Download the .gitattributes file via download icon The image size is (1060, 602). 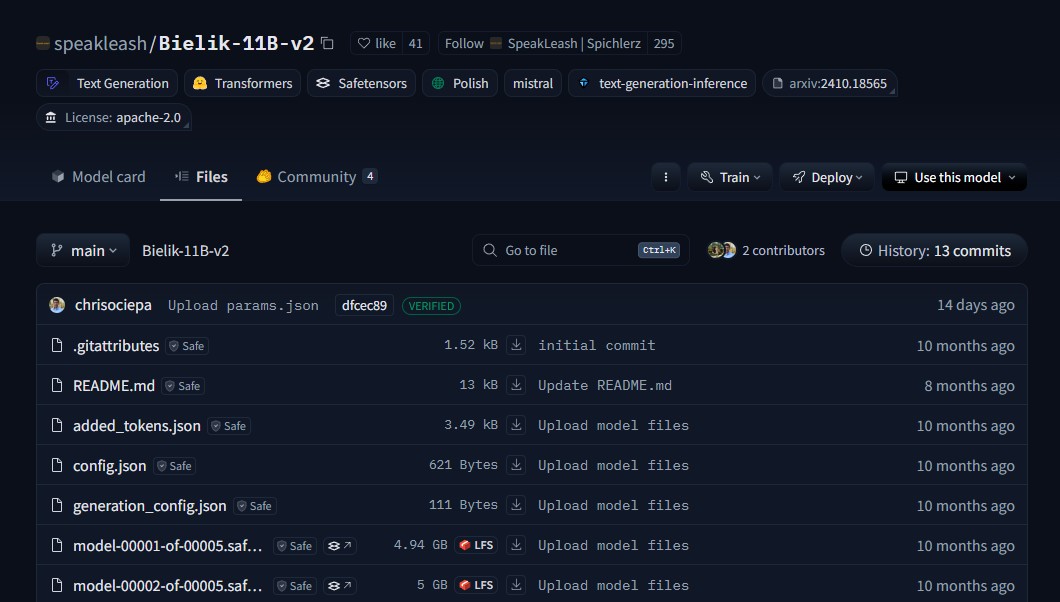(516, 345)
